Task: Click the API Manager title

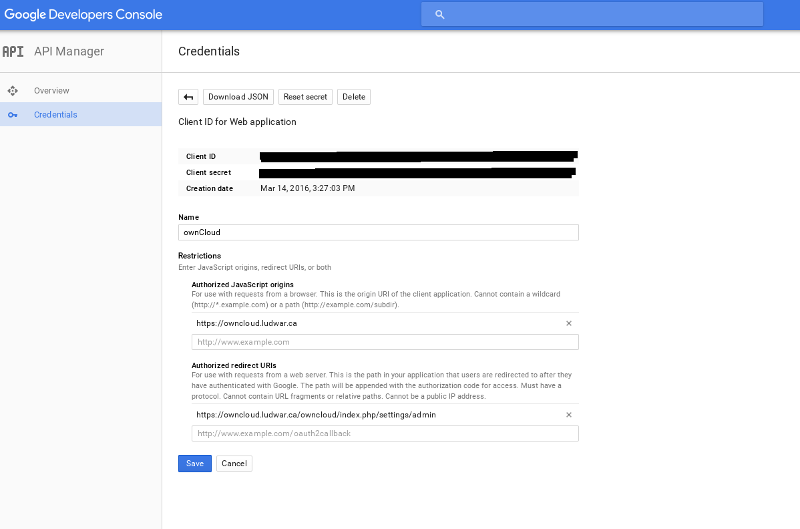Action: (x=69, y=52)
